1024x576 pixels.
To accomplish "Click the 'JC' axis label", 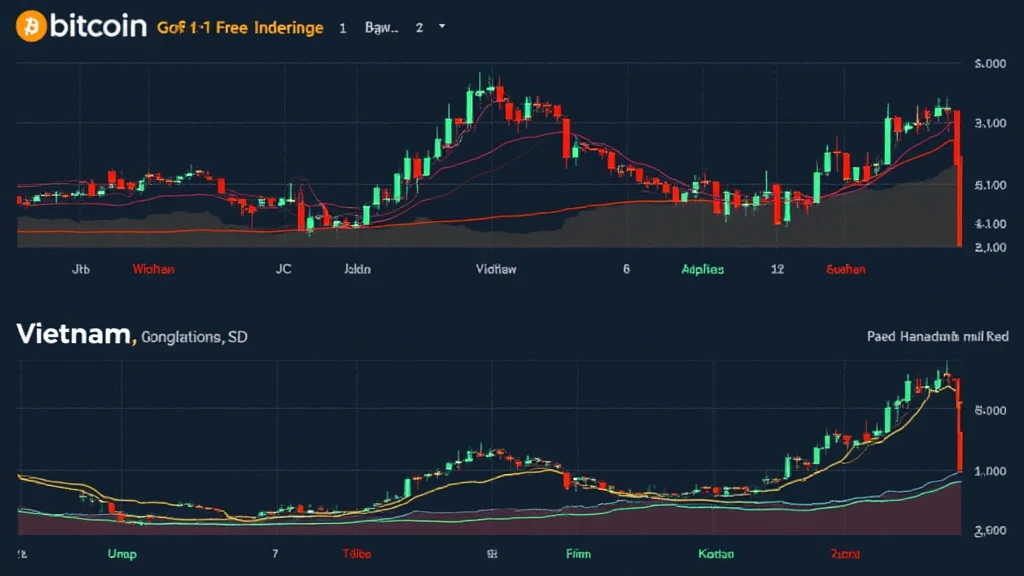I will 283,269.
